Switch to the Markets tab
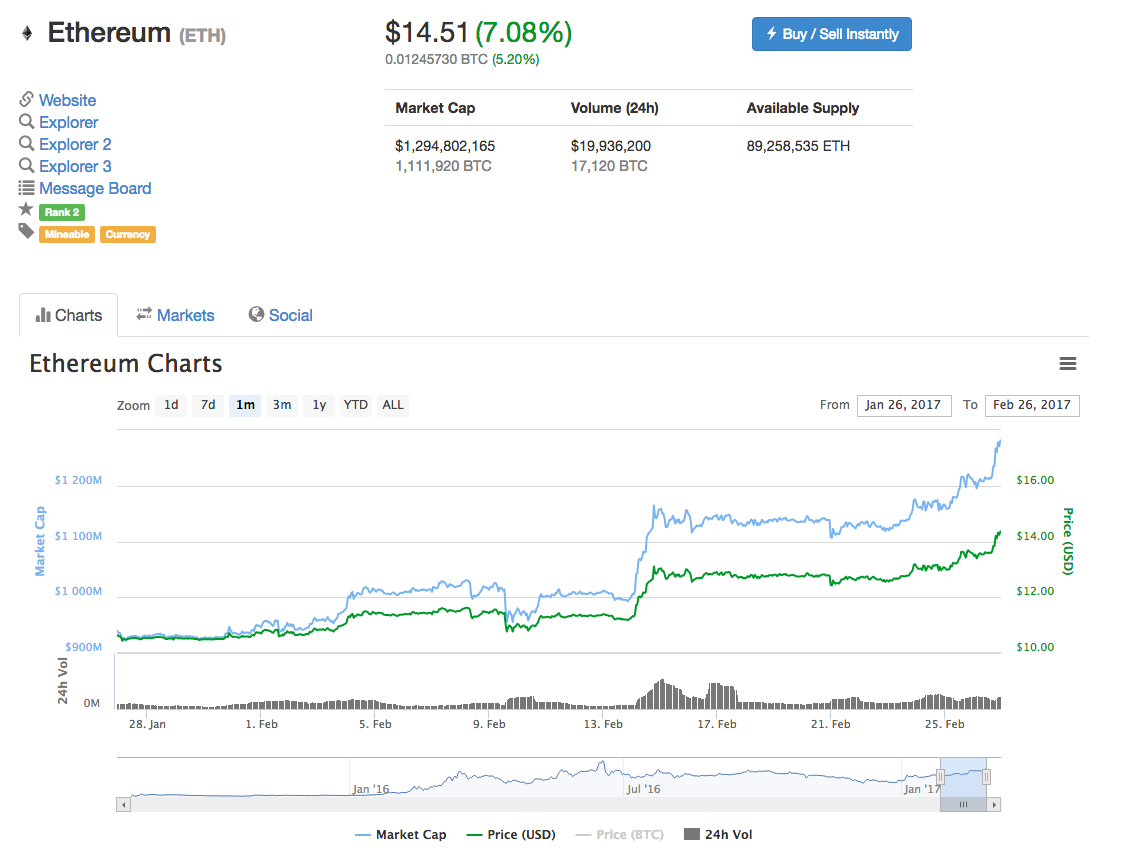This screenshot has height=848, width=1123. (186, 315)
